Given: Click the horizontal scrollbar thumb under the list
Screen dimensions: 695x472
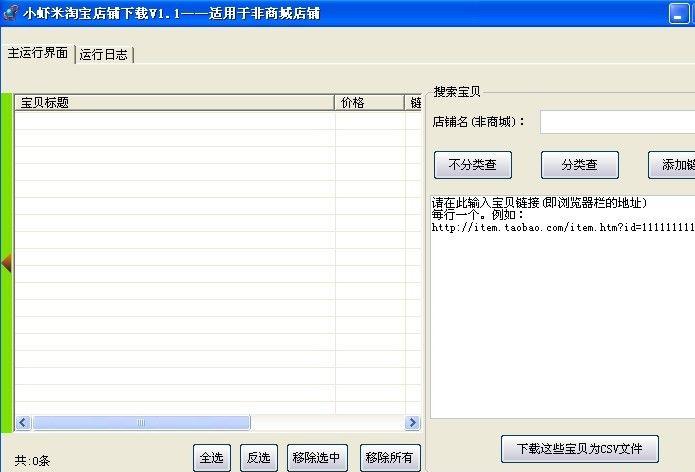Looking at the screenshot, I should [141, 423].
